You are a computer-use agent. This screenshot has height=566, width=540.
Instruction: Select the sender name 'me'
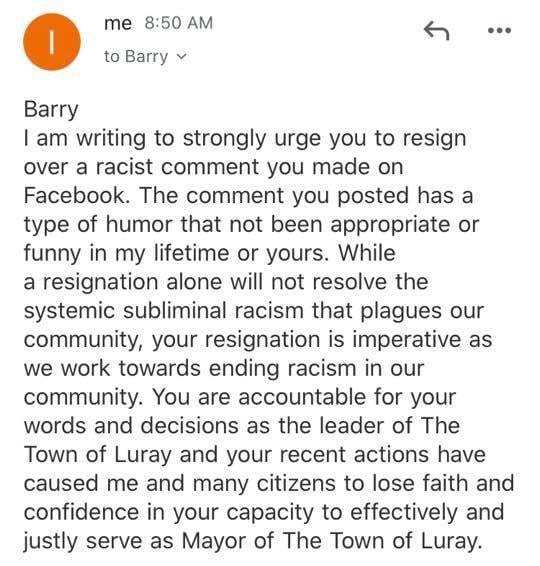point(118,23)
